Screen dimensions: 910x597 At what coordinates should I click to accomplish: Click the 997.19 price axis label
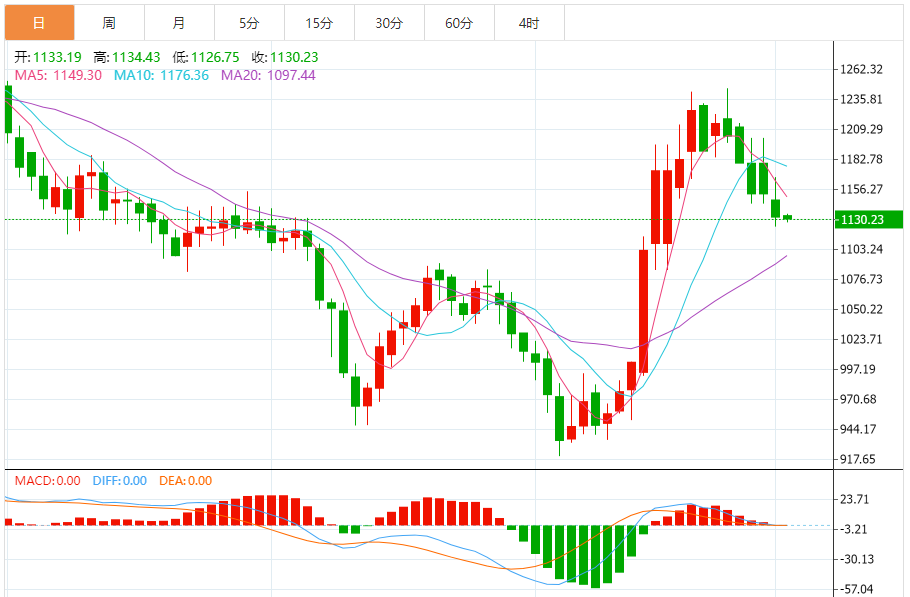click(x=858, y=369)
